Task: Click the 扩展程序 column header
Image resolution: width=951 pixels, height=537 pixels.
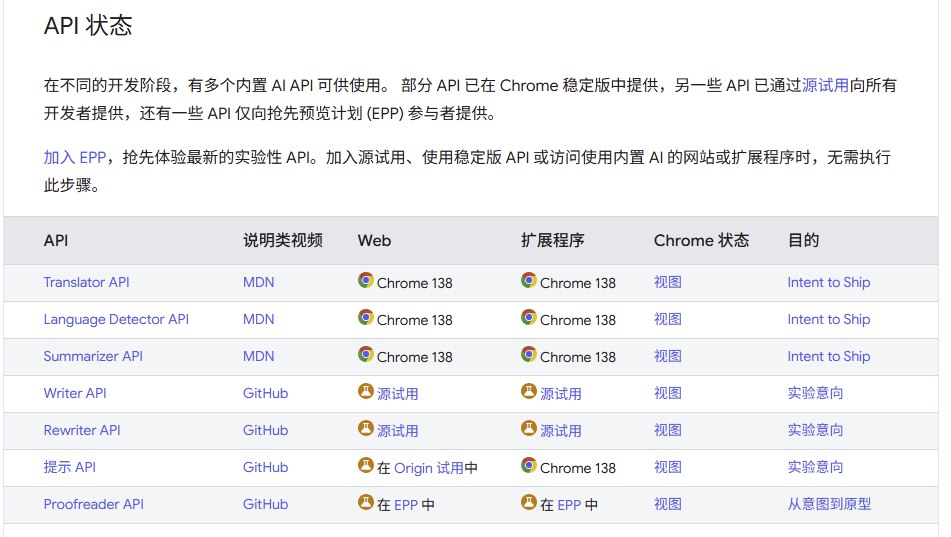Action: (553, 240)
